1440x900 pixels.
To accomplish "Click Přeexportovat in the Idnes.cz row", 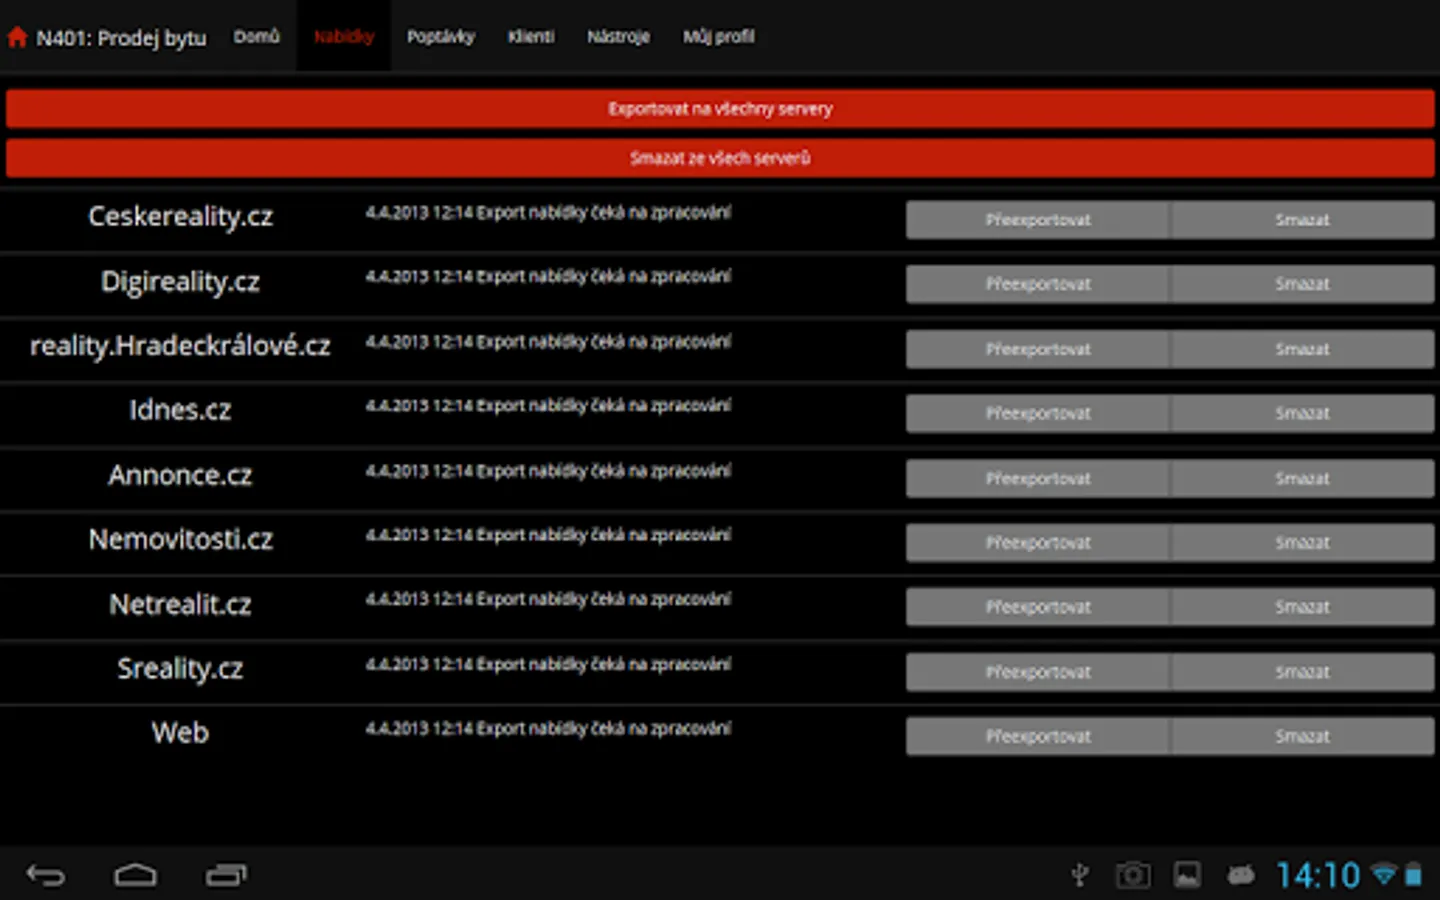I will point(1038,413).
